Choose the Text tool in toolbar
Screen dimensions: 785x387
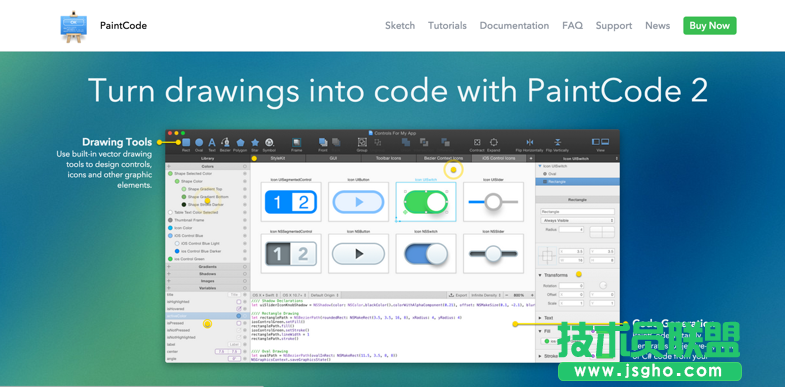[x=212, y=142]
